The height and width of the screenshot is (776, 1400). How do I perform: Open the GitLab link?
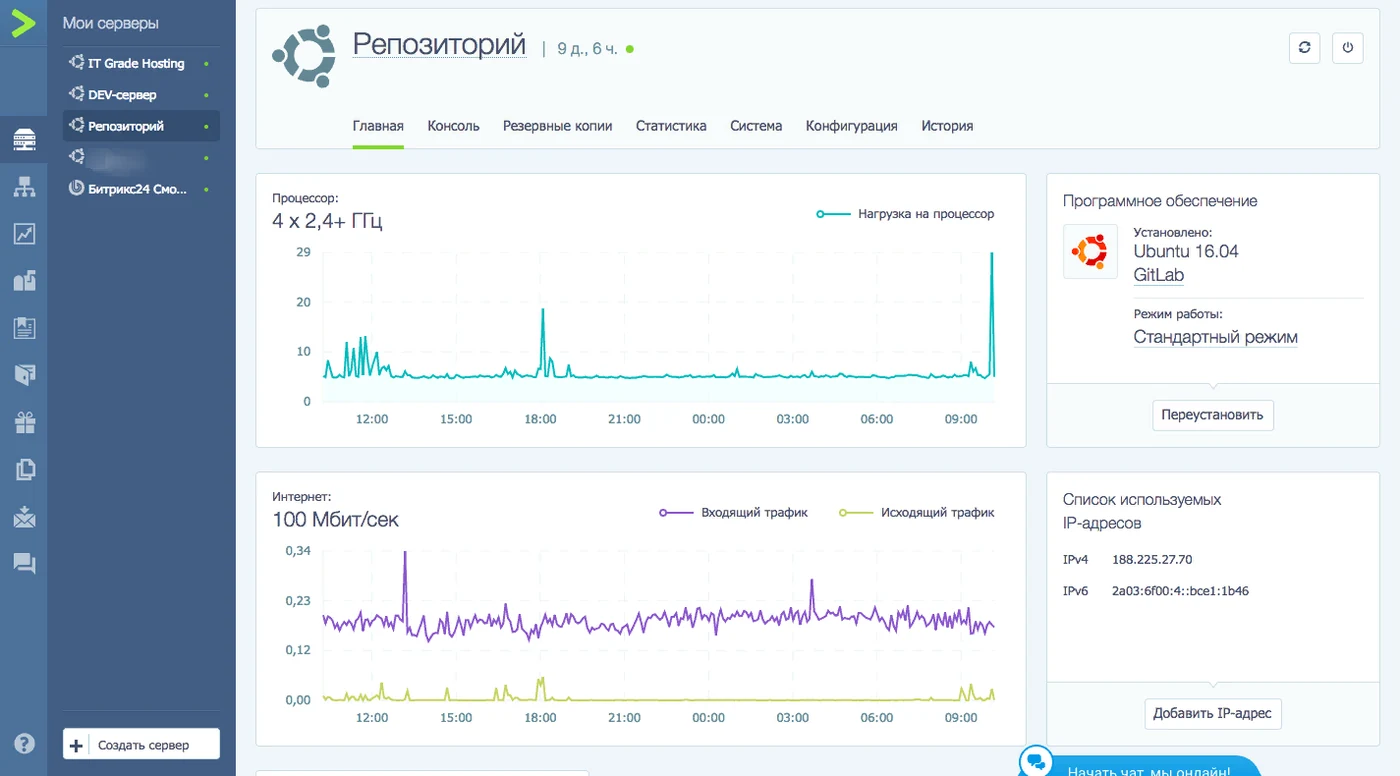coord(1159,275)
